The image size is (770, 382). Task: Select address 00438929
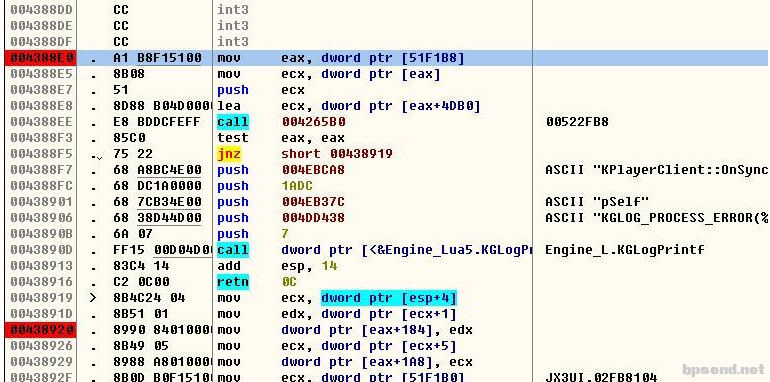41,362
